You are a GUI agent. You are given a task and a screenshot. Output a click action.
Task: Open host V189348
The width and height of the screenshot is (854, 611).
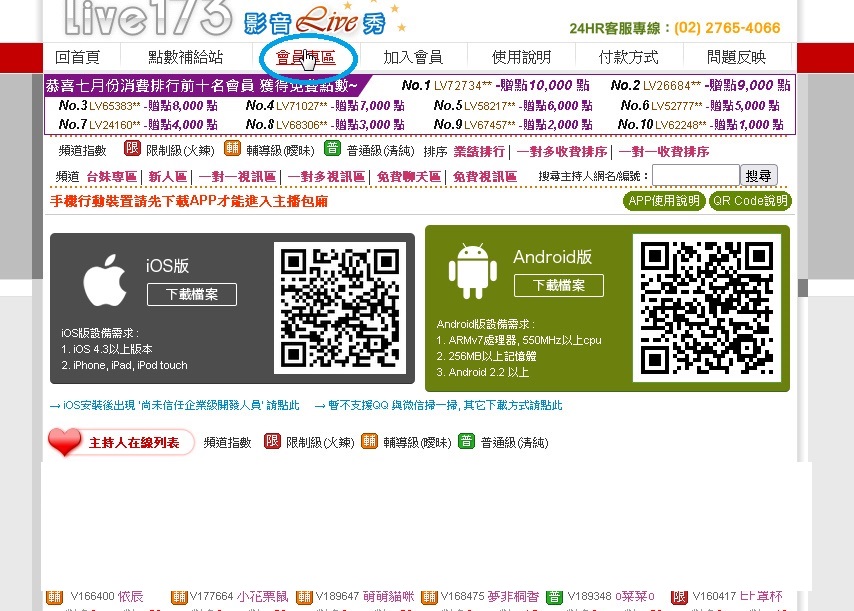611,597
